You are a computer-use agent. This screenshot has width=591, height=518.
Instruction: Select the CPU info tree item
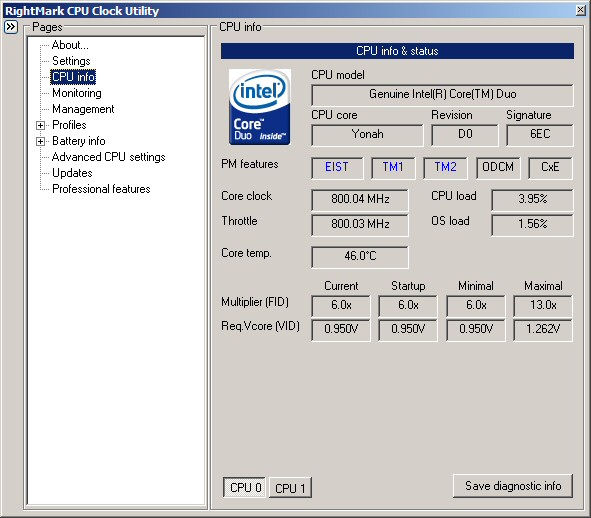point(73,77)
